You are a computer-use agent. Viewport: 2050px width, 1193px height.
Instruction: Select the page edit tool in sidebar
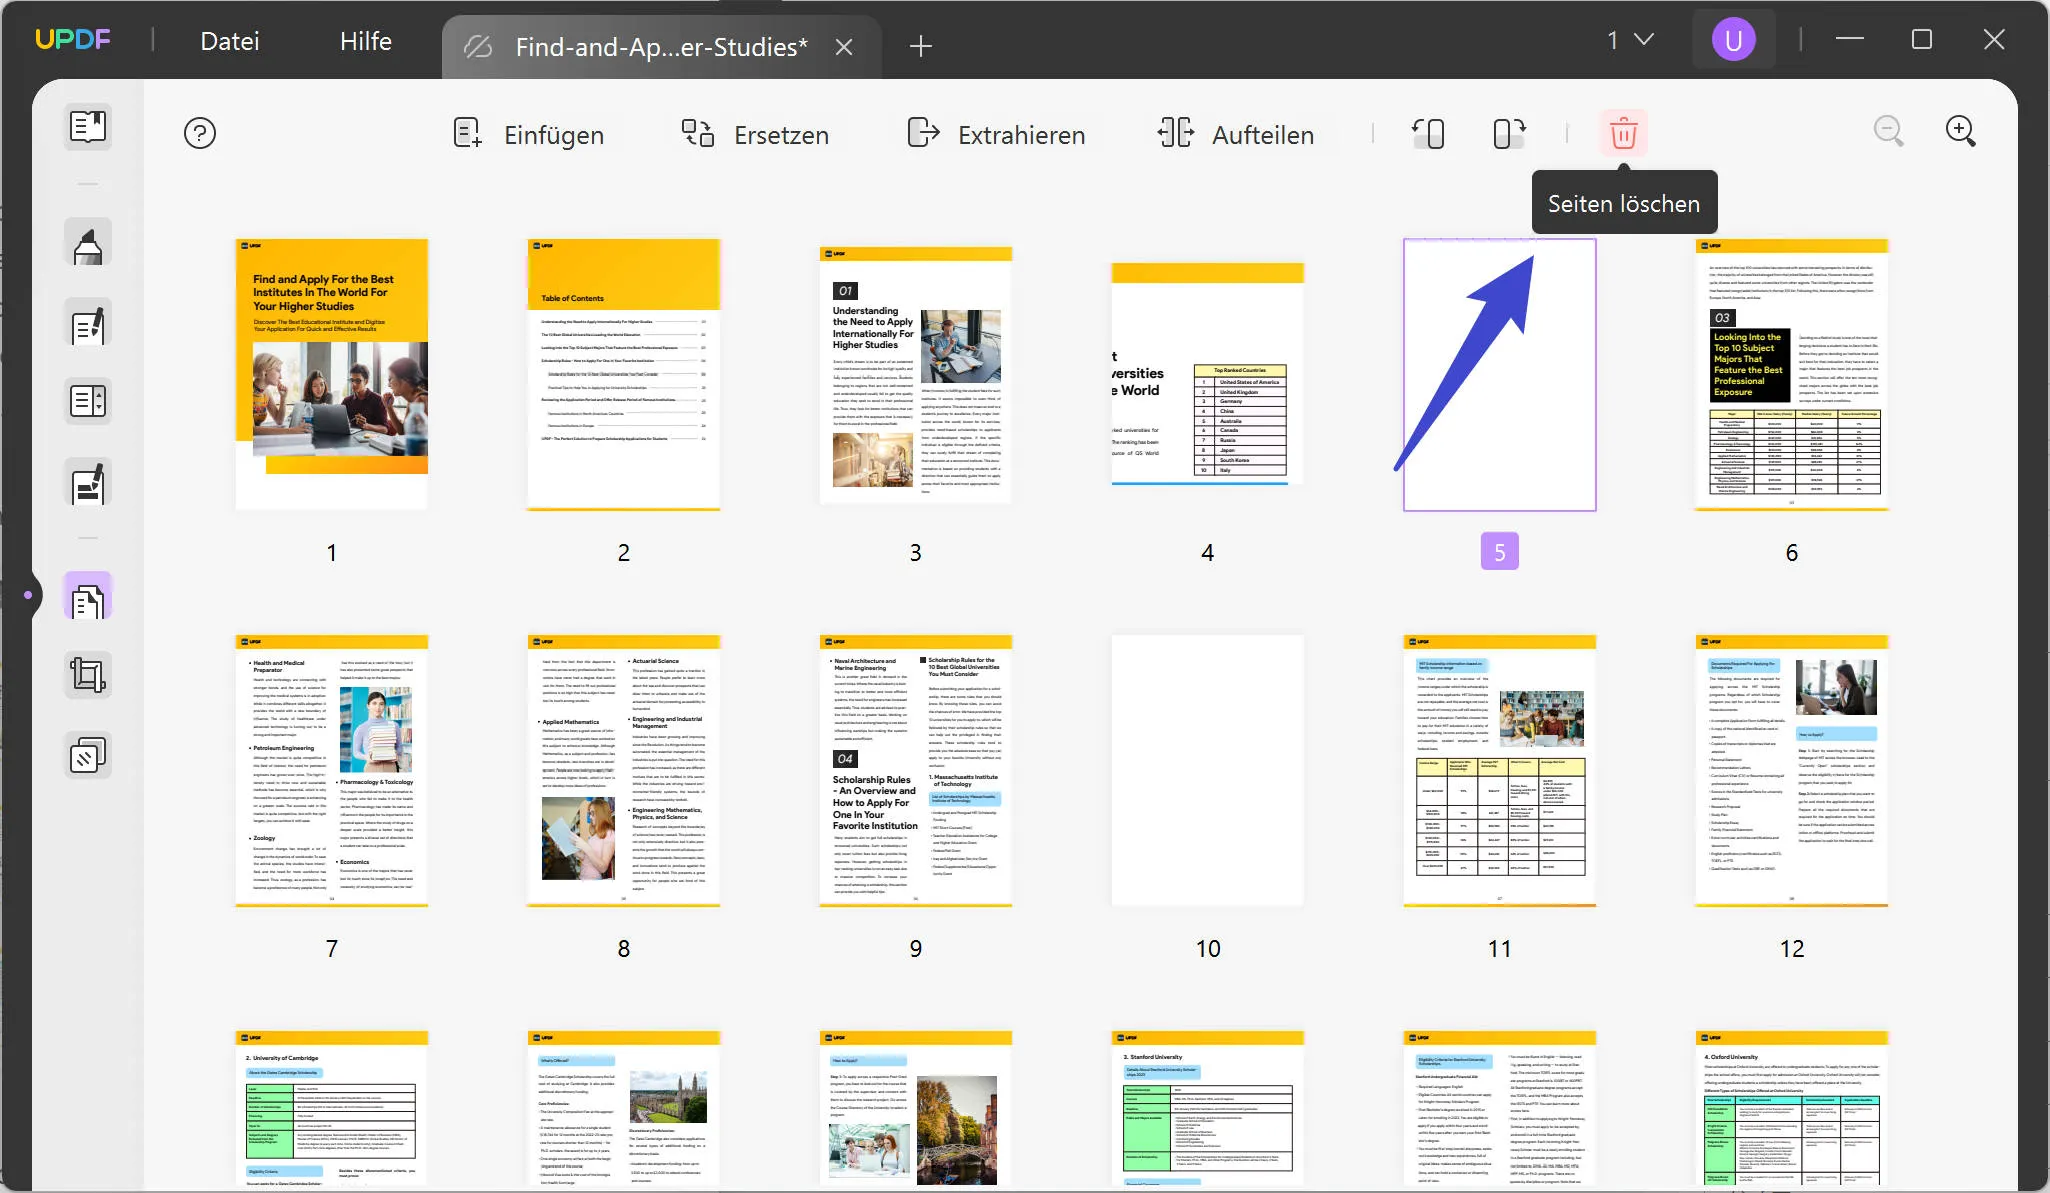coord(89,323)
